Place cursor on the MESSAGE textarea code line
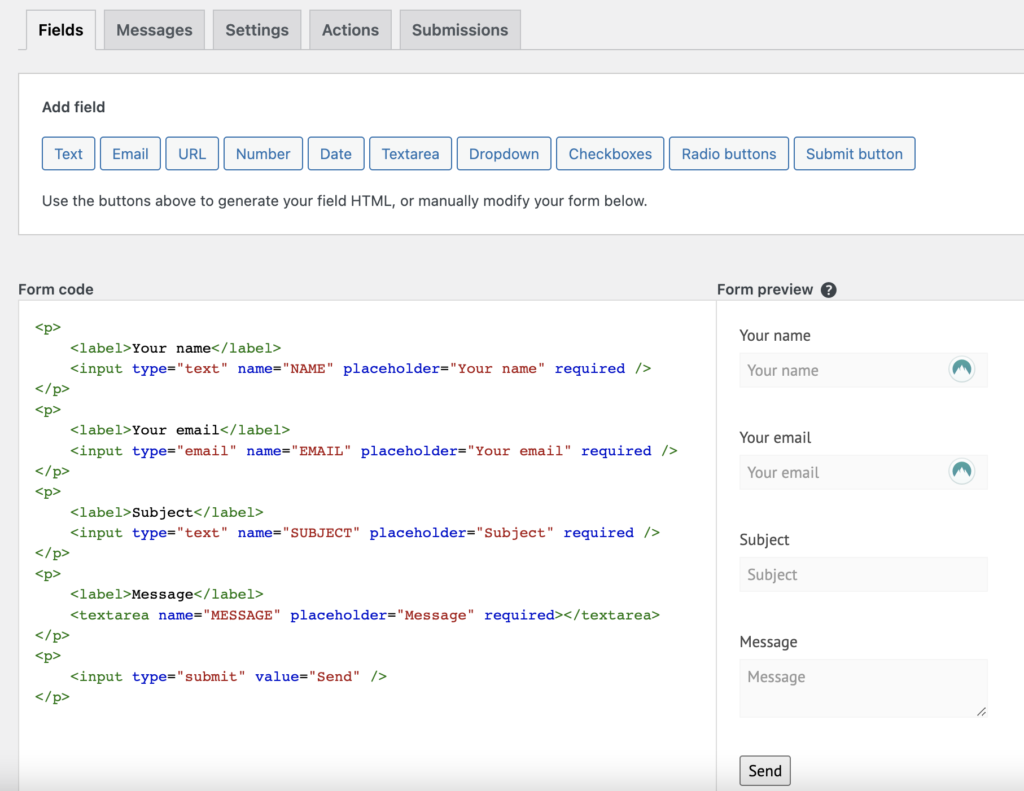1024x791 pixels. [365, 615]
